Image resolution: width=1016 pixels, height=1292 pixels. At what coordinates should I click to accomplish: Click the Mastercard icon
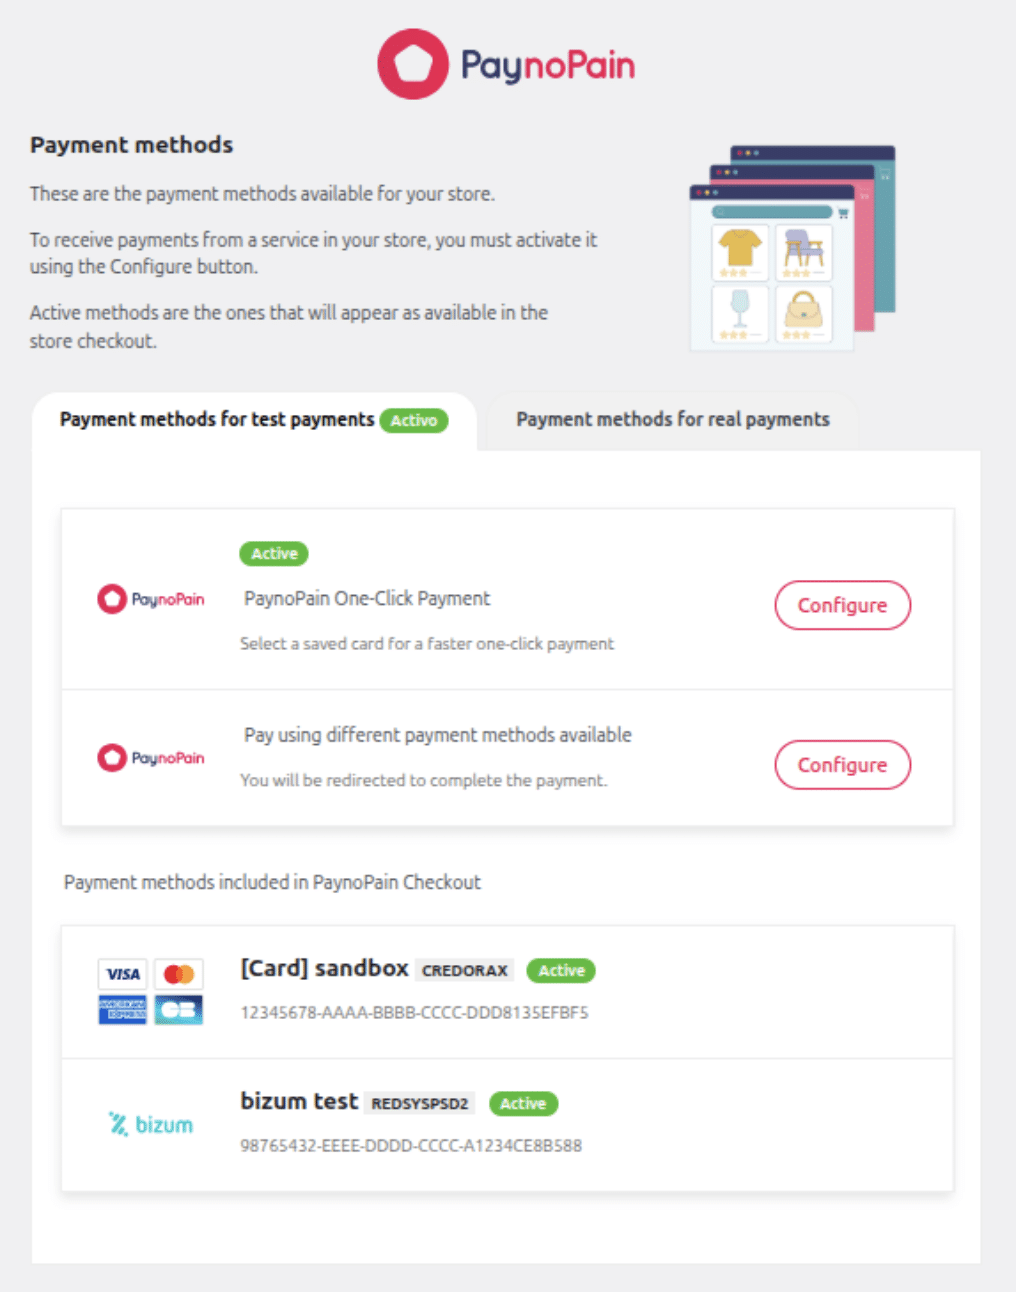pyautogui.click(x=179, y=974)
